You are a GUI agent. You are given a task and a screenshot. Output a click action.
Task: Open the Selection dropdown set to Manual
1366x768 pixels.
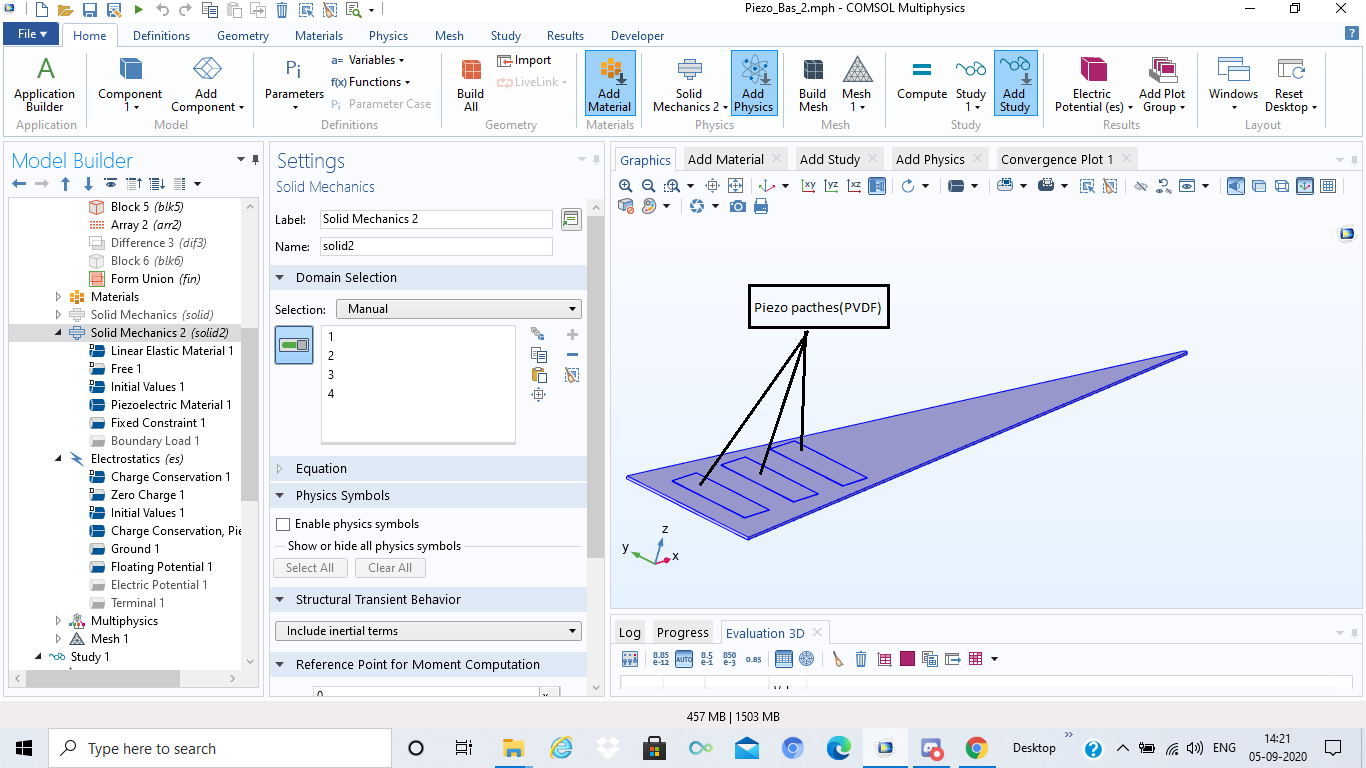click(458, 309)
